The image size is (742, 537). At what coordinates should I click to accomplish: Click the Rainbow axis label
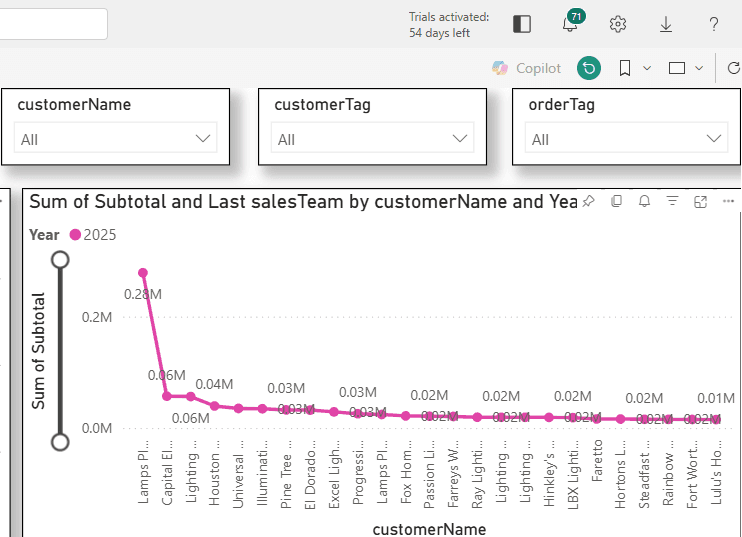tap(668, 473)
